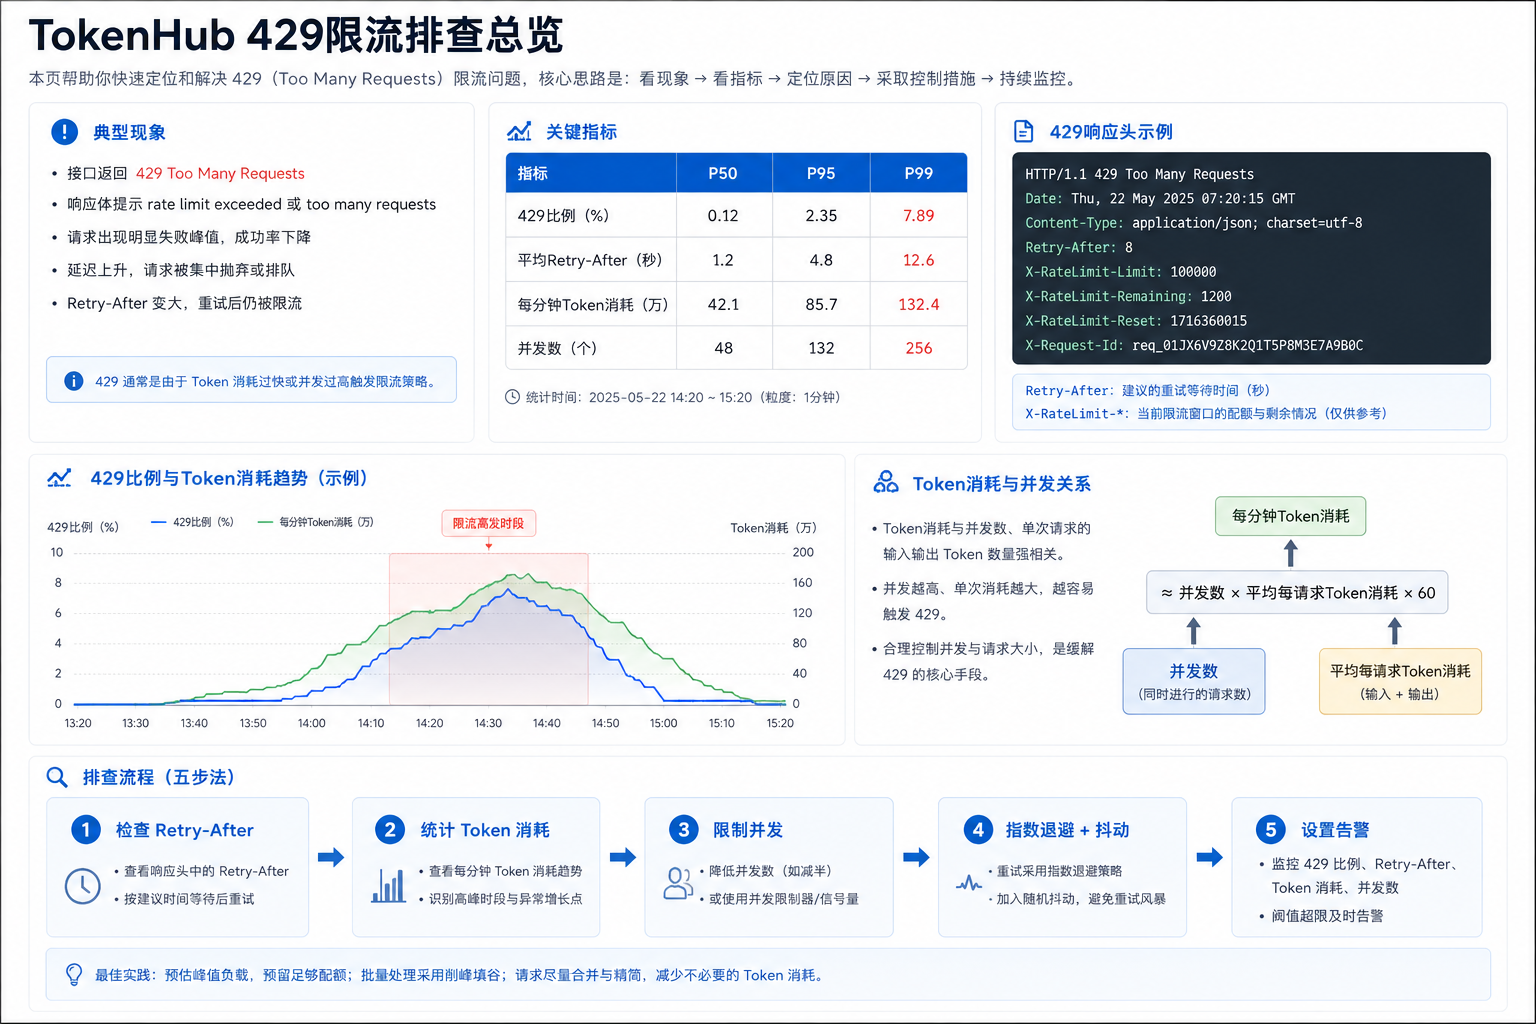Click the step 1 number badge

click(x=86, y=829)
